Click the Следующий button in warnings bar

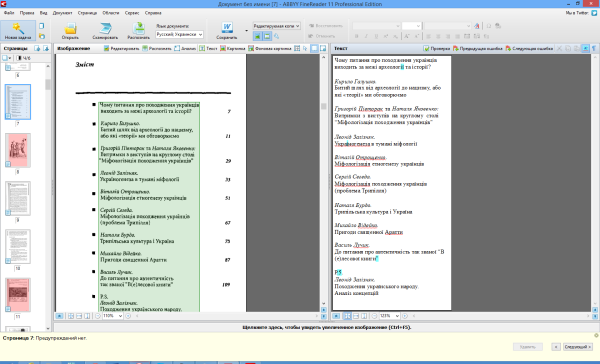[578, 347]
